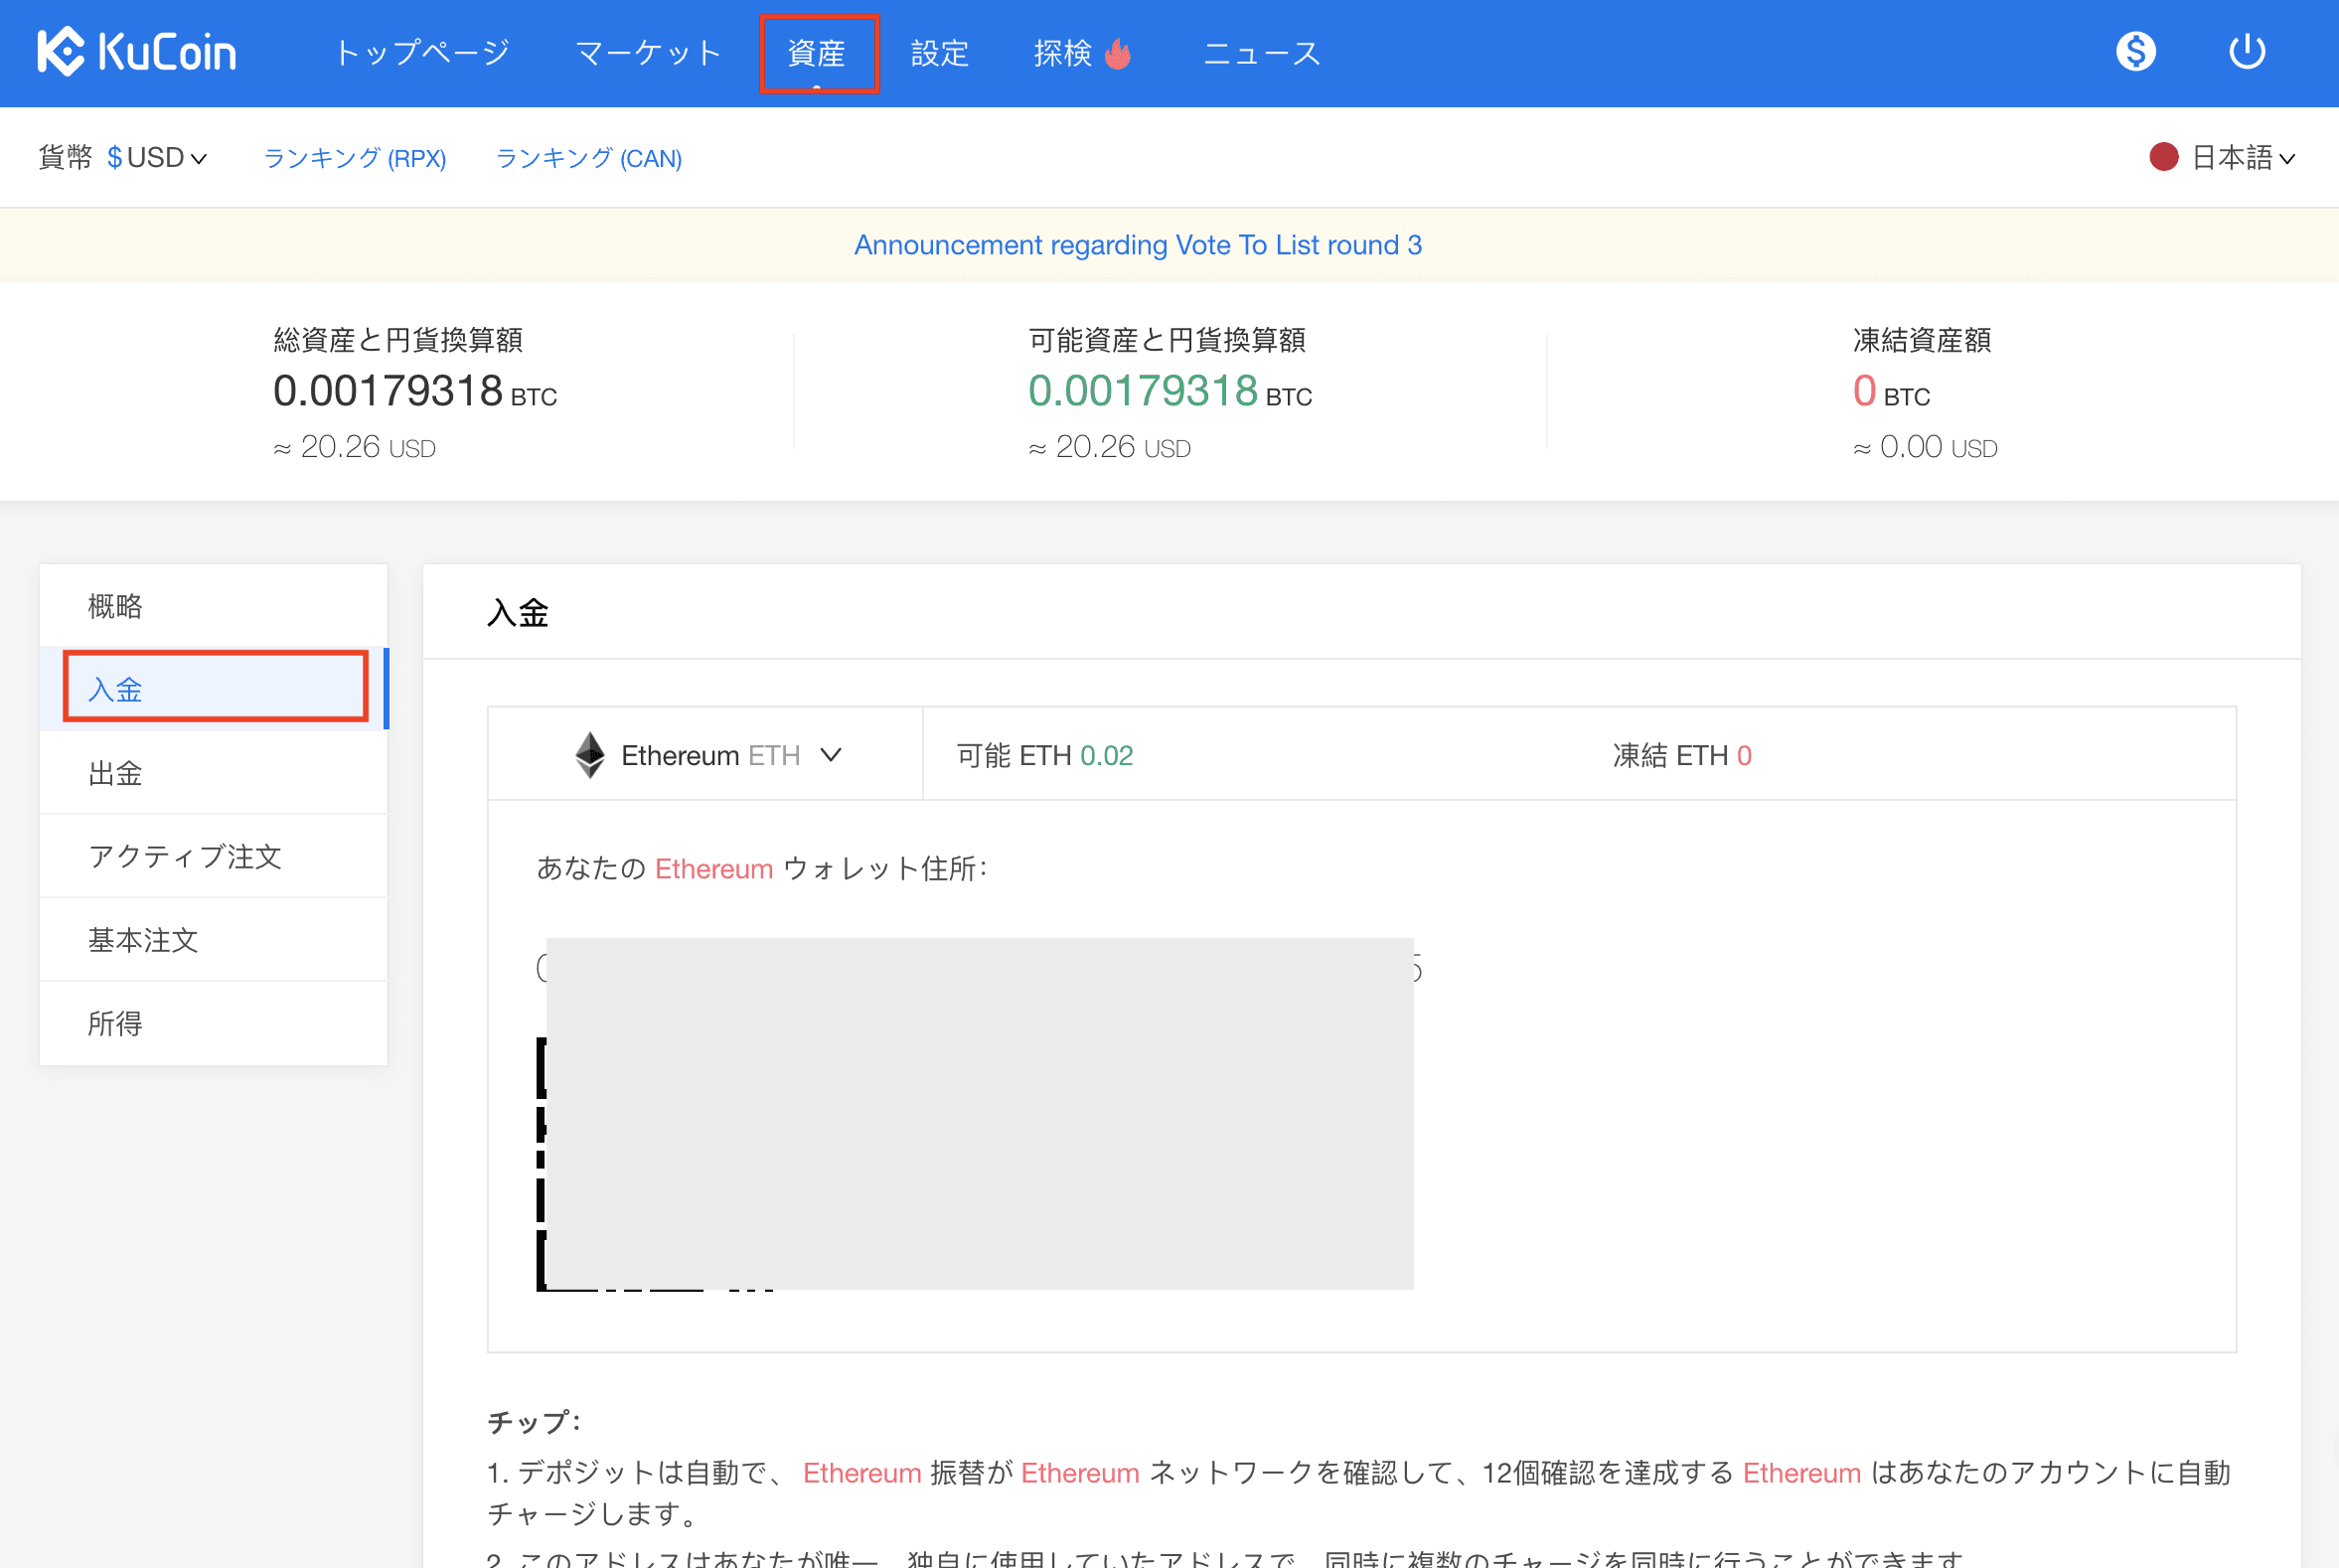Open ニュース in top navigation
This screenshot has width=2339, height=1568.
pos(1261,53)
